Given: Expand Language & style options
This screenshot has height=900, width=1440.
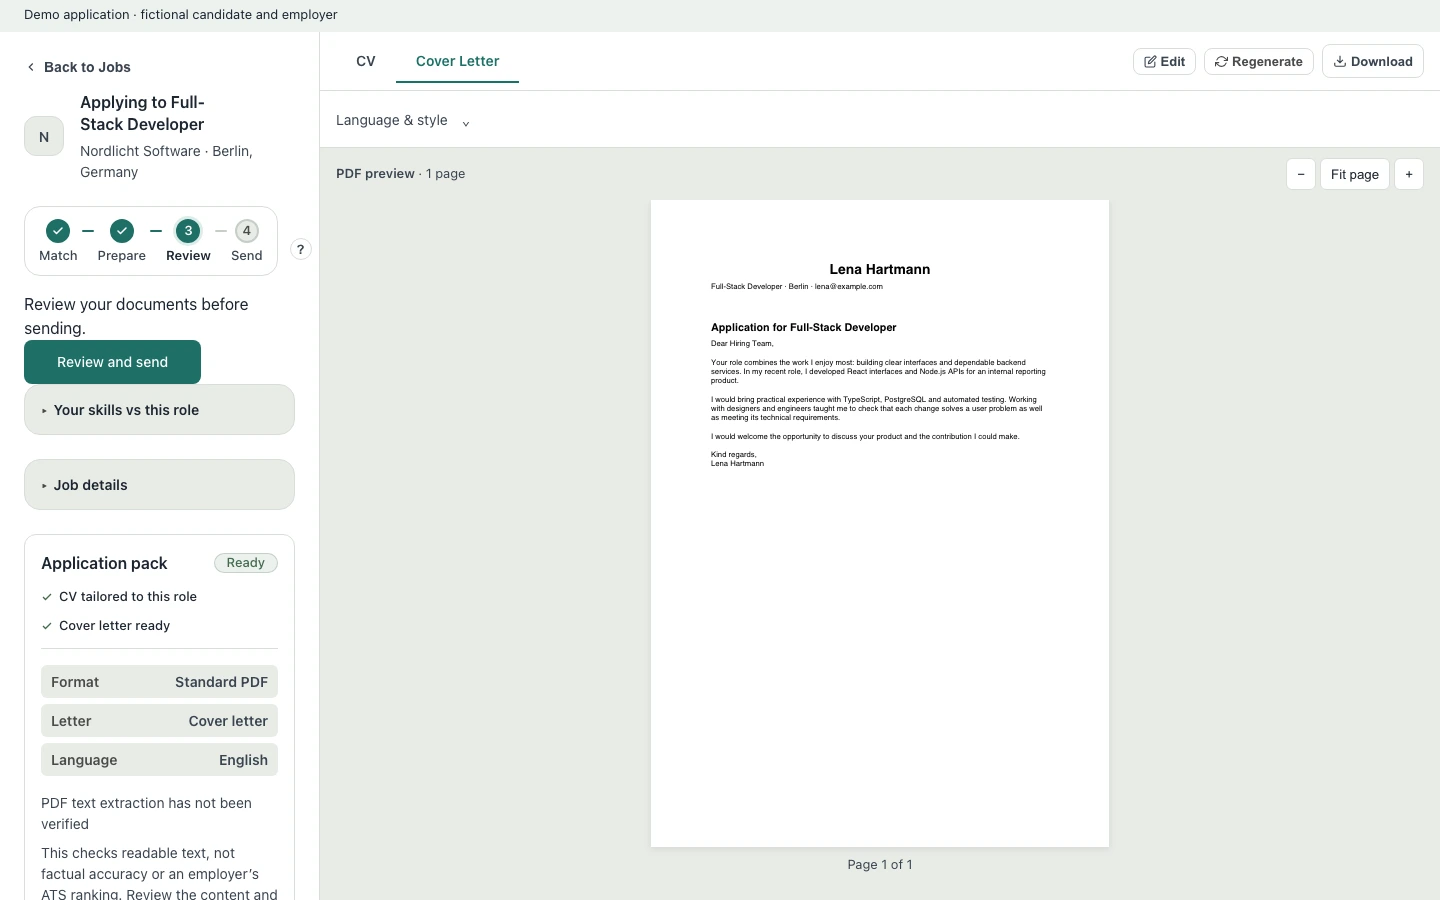Looking at the screenshot, I should tap(403, 120).
